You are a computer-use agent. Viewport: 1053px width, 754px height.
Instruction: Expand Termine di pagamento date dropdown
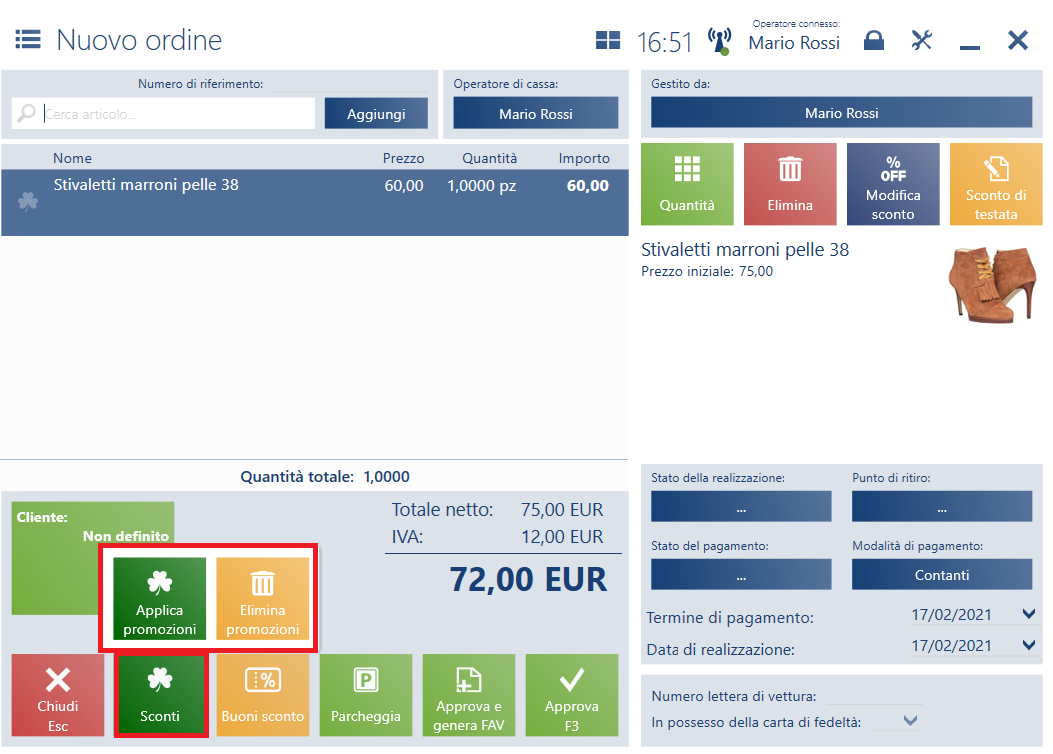pos(1029,615)
